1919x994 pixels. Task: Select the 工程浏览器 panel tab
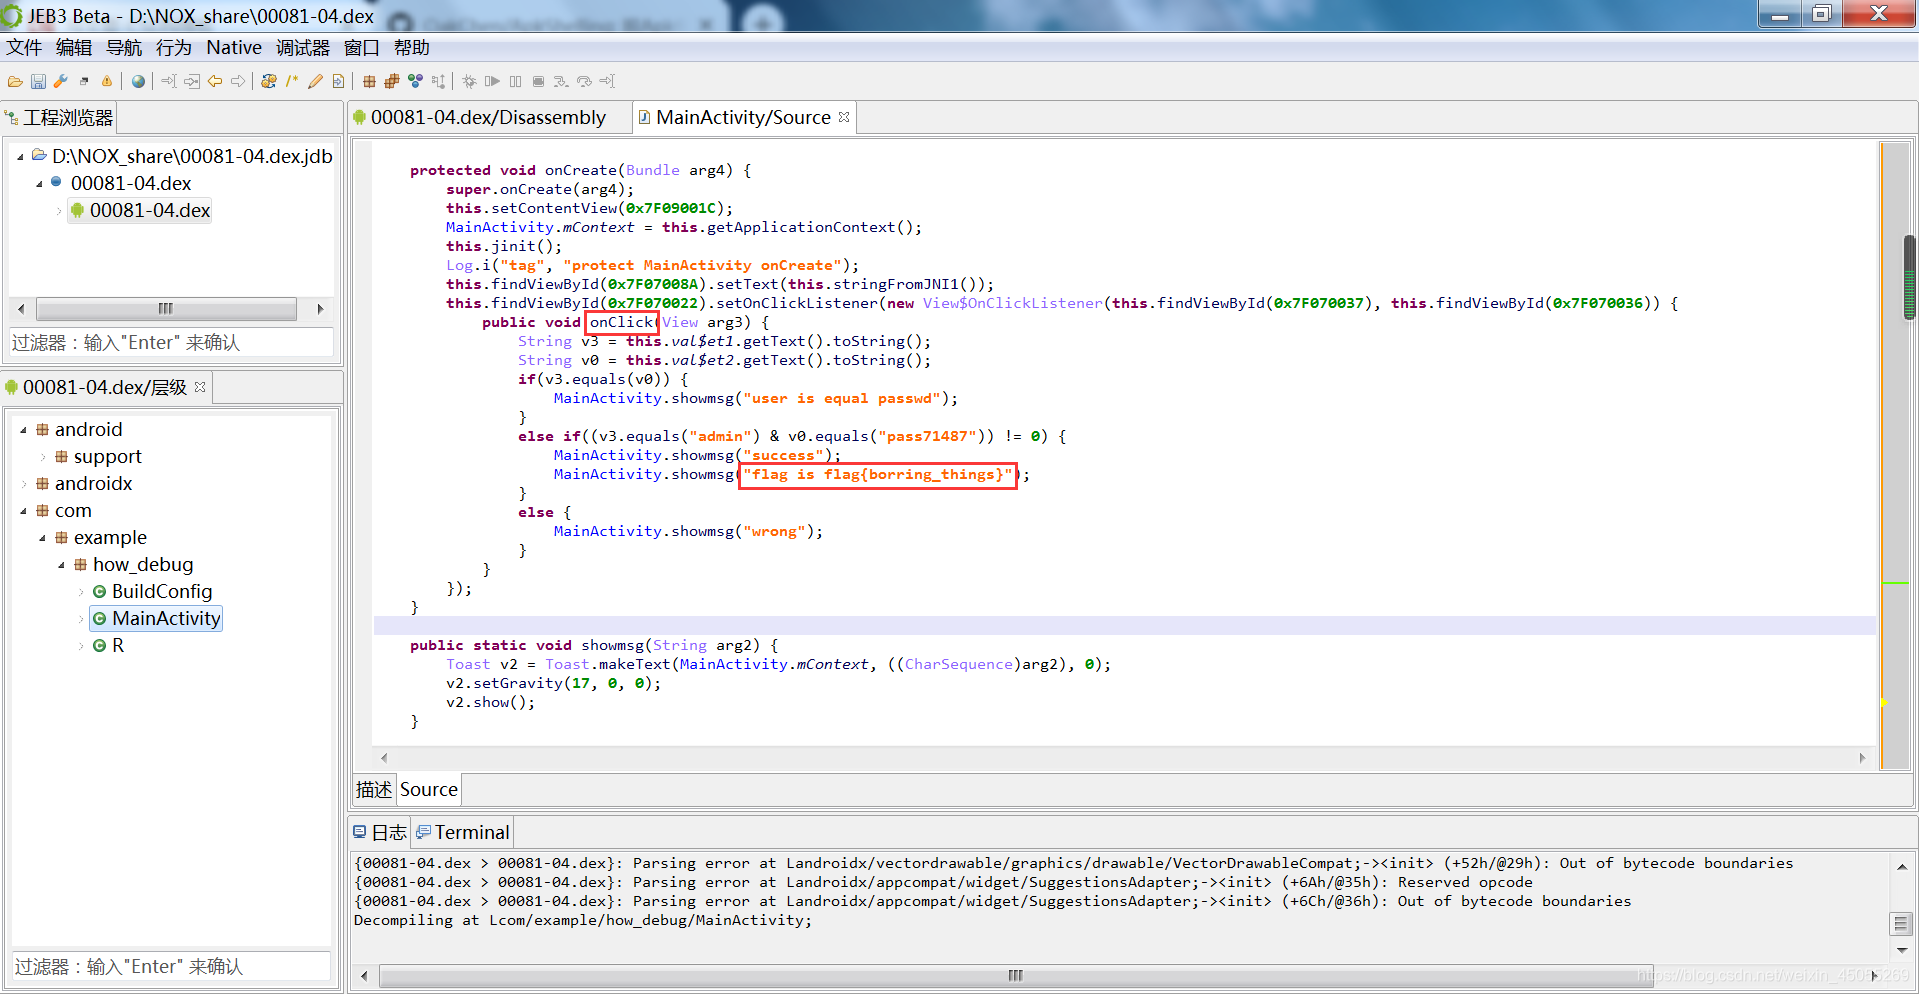click(59, 118)
